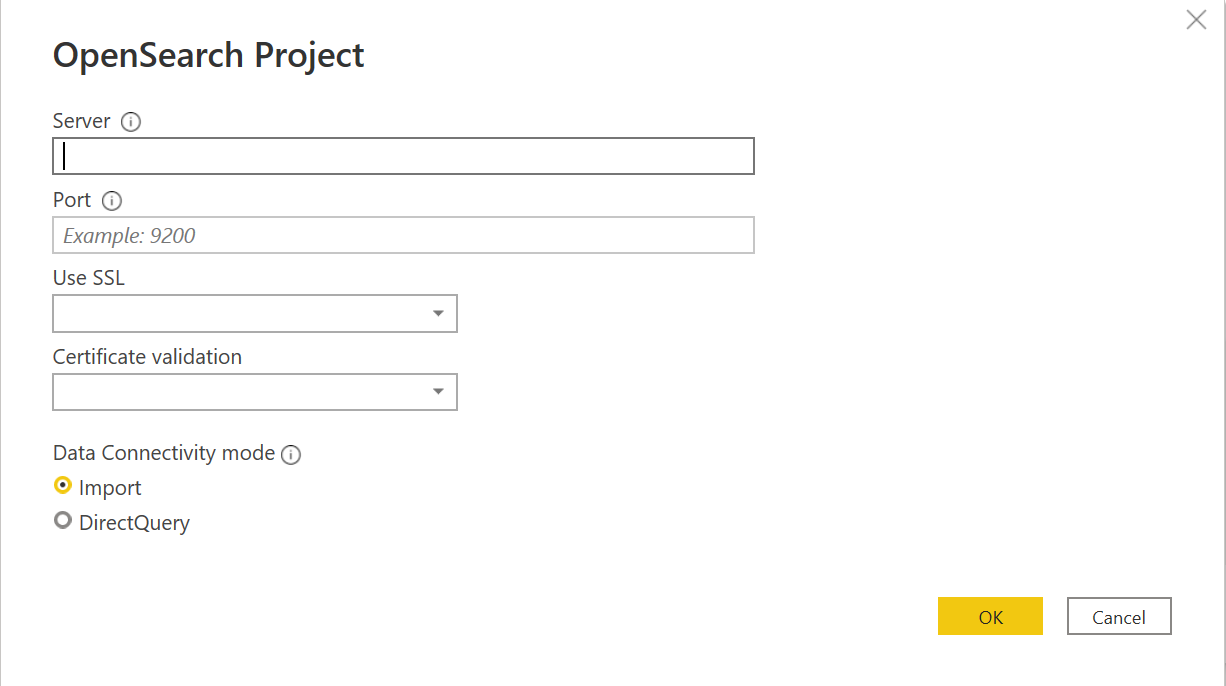
Task: Click the Server field label
Action: (x=82, y=121)
